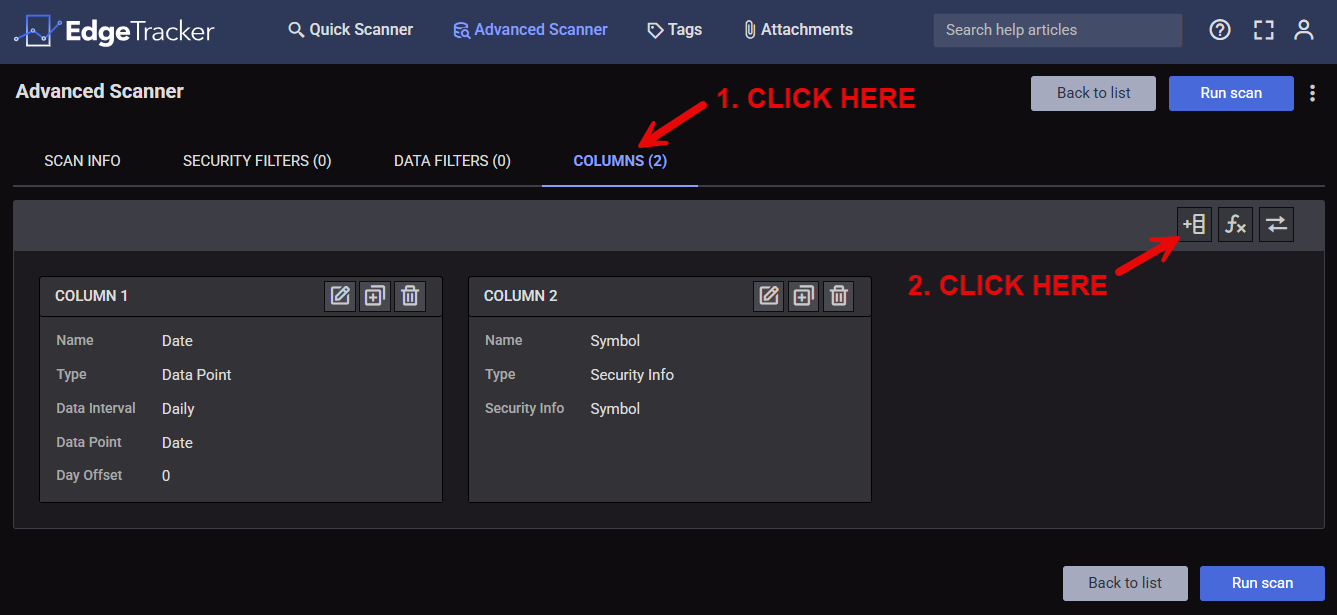Click the add column icon
This screenshot has width=1337, height=615.
tap(1194, 225)
